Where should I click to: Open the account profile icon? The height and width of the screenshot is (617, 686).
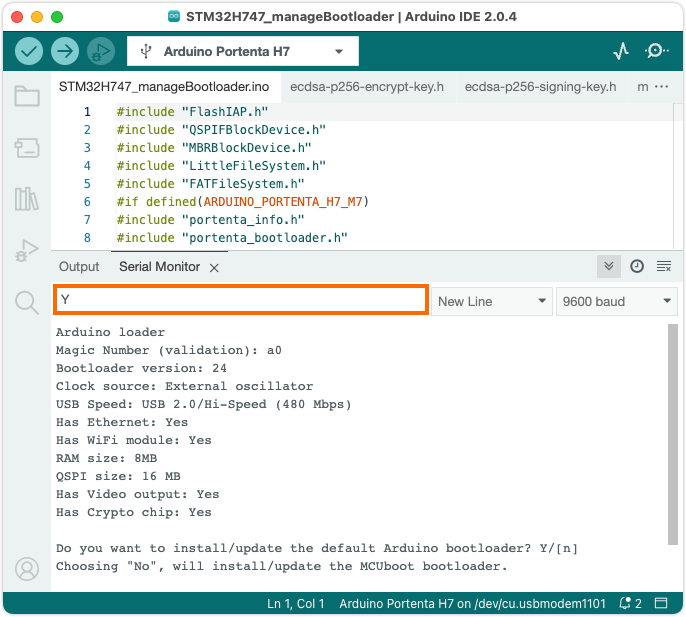point(27,568)
